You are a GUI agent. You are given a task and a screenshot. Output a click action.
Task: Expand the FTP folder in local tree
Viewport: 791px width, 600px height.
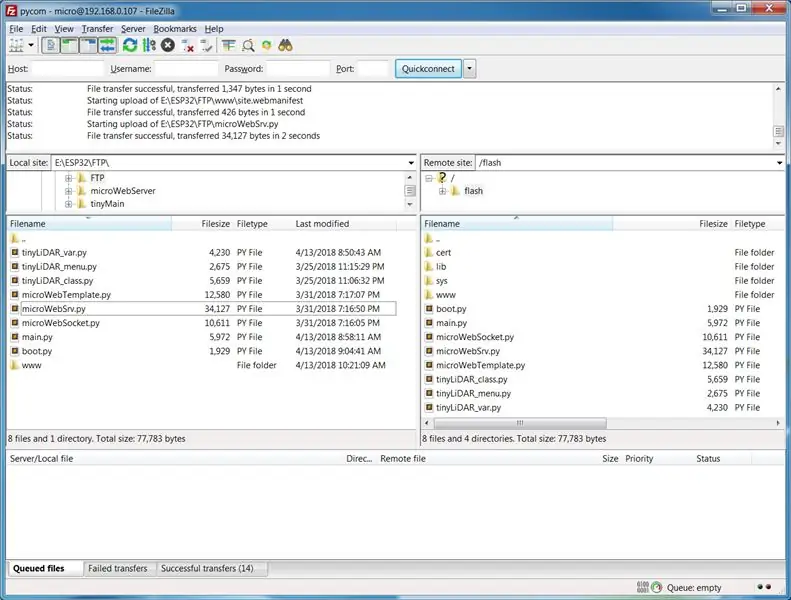(69, 178)
